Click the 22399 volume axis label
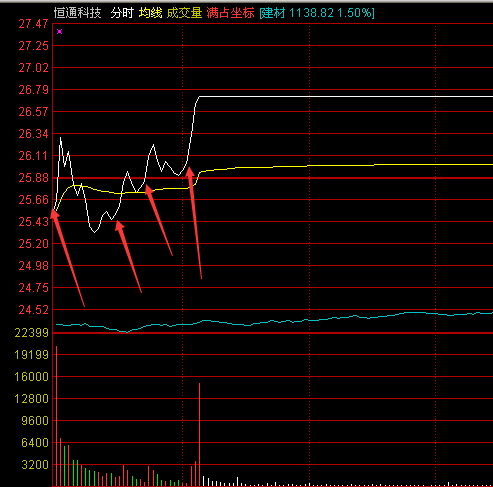This screenshot has height=487, width=493. (32, 333)
